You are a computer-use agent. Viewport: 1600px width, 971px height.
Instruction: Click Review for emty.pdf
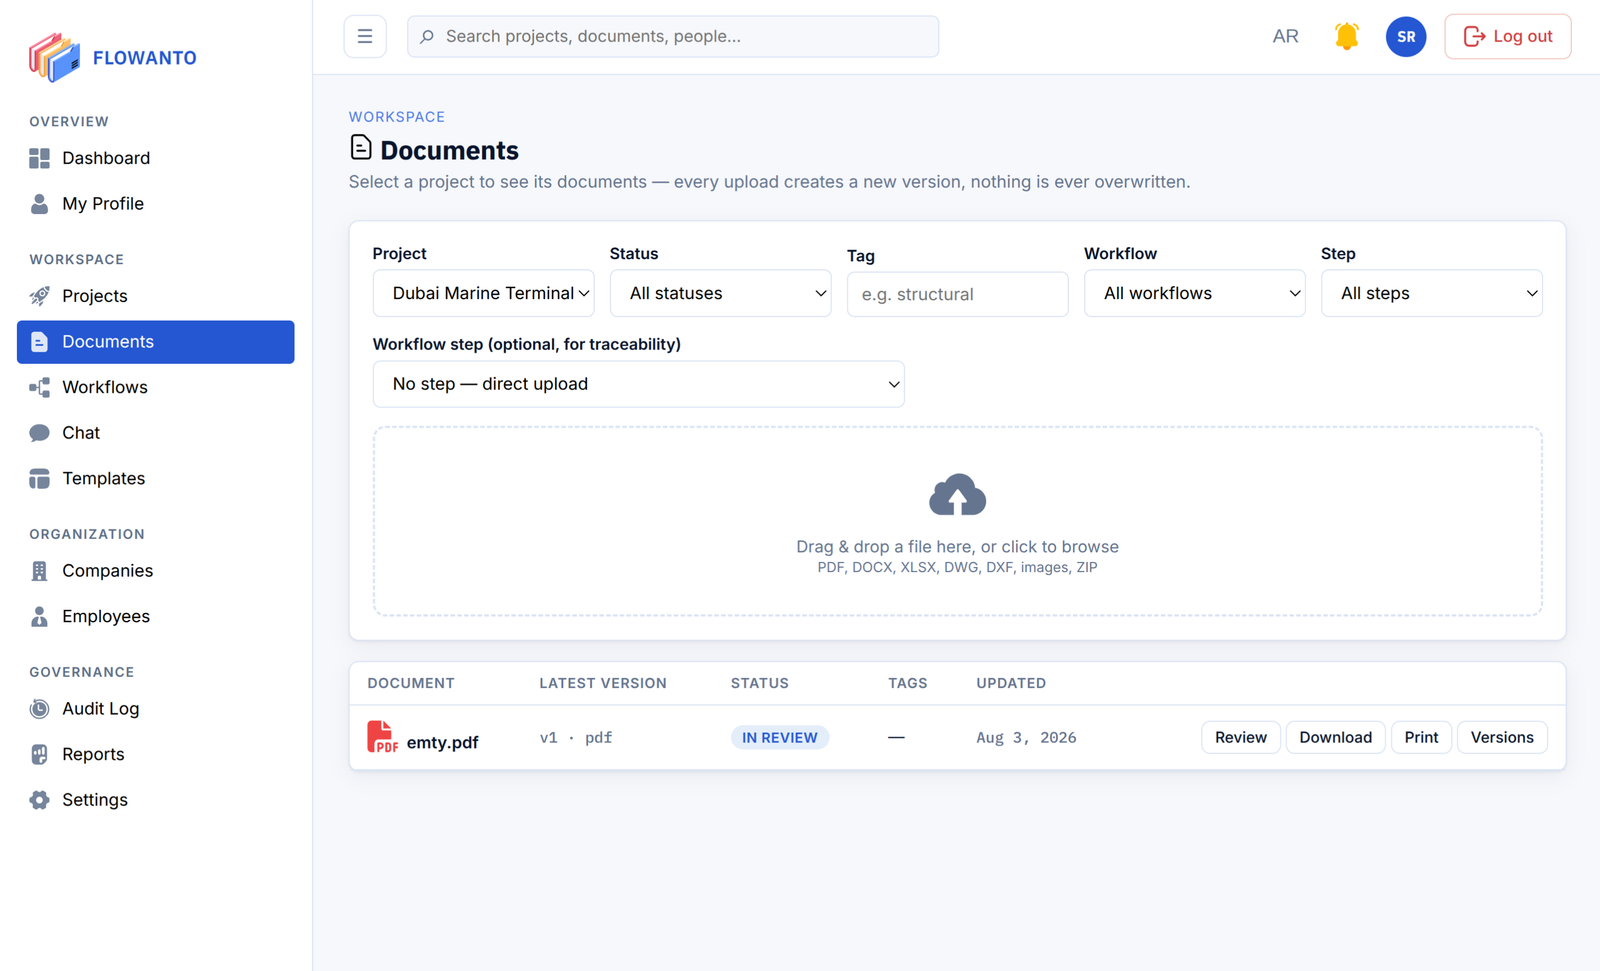click(x=1241, y=738)
